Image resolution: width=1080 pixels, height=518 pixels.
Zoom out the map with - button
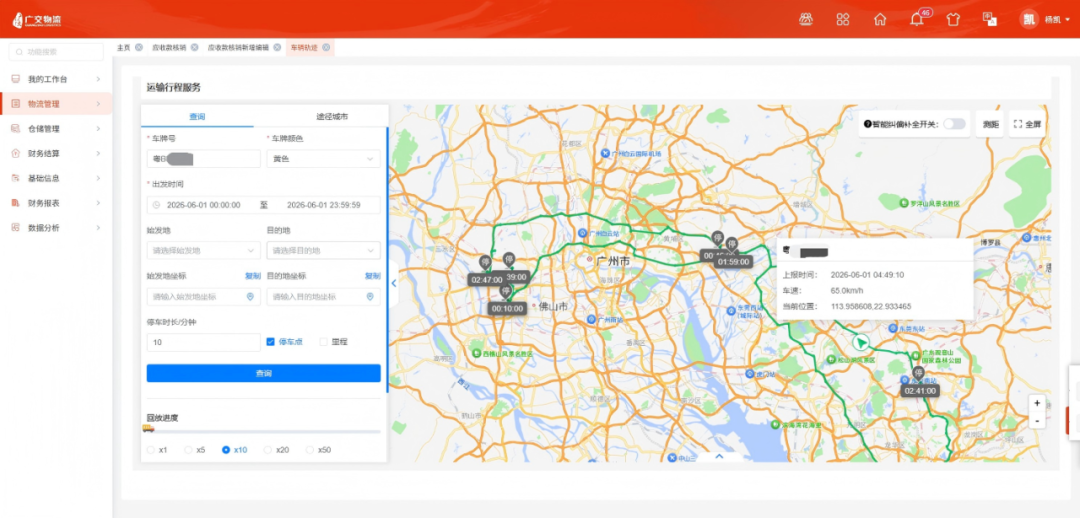pos(1037,420)
